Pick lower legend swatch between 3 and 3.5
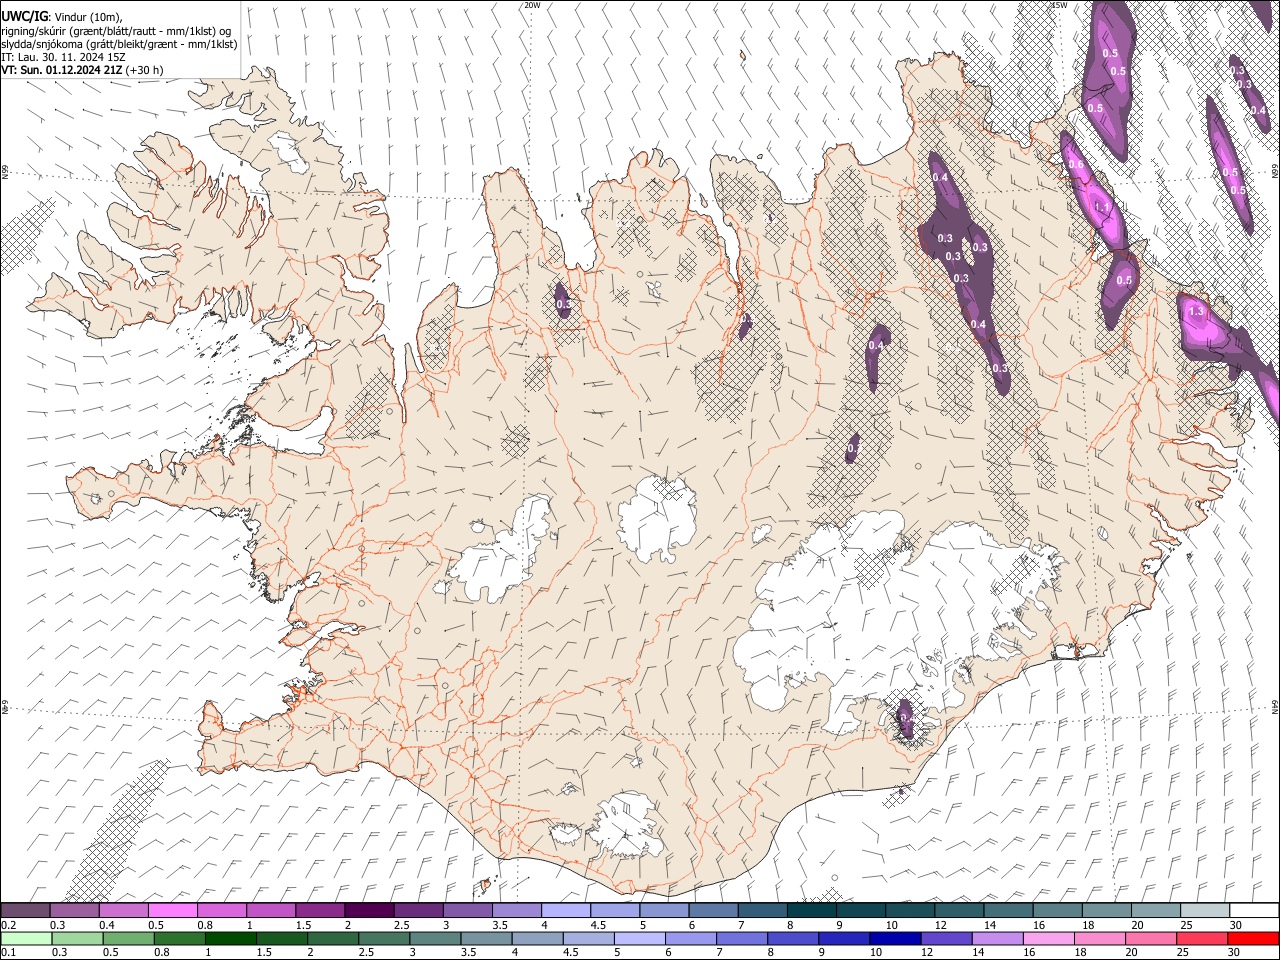The width and height of the screenshot is (1280, 960). click(x=434, y=938)
